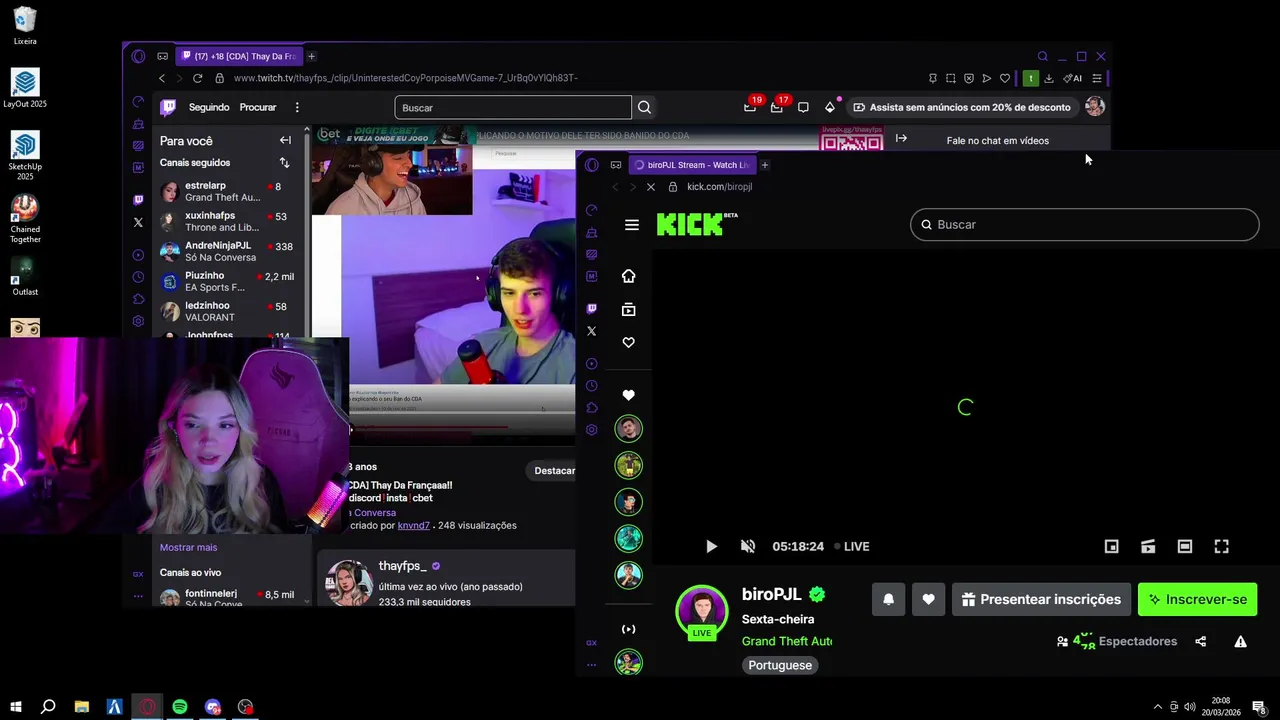This screenshot has width=1280, height=720.
Task: Open knvnd7 clip creator link
Action: point(414,525)
